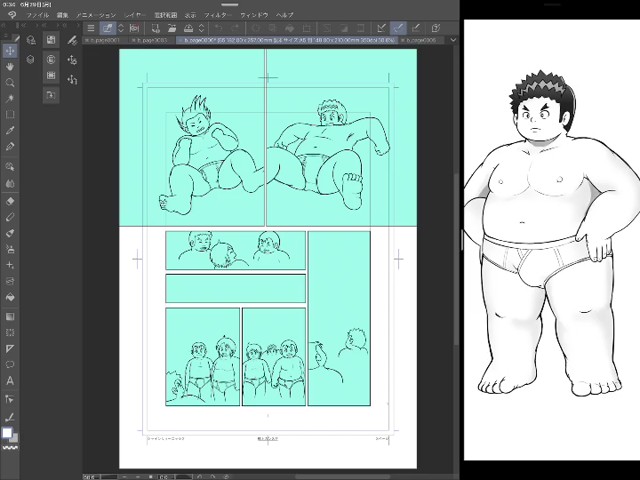Click the open file arrow dock icon

point(51,95)
